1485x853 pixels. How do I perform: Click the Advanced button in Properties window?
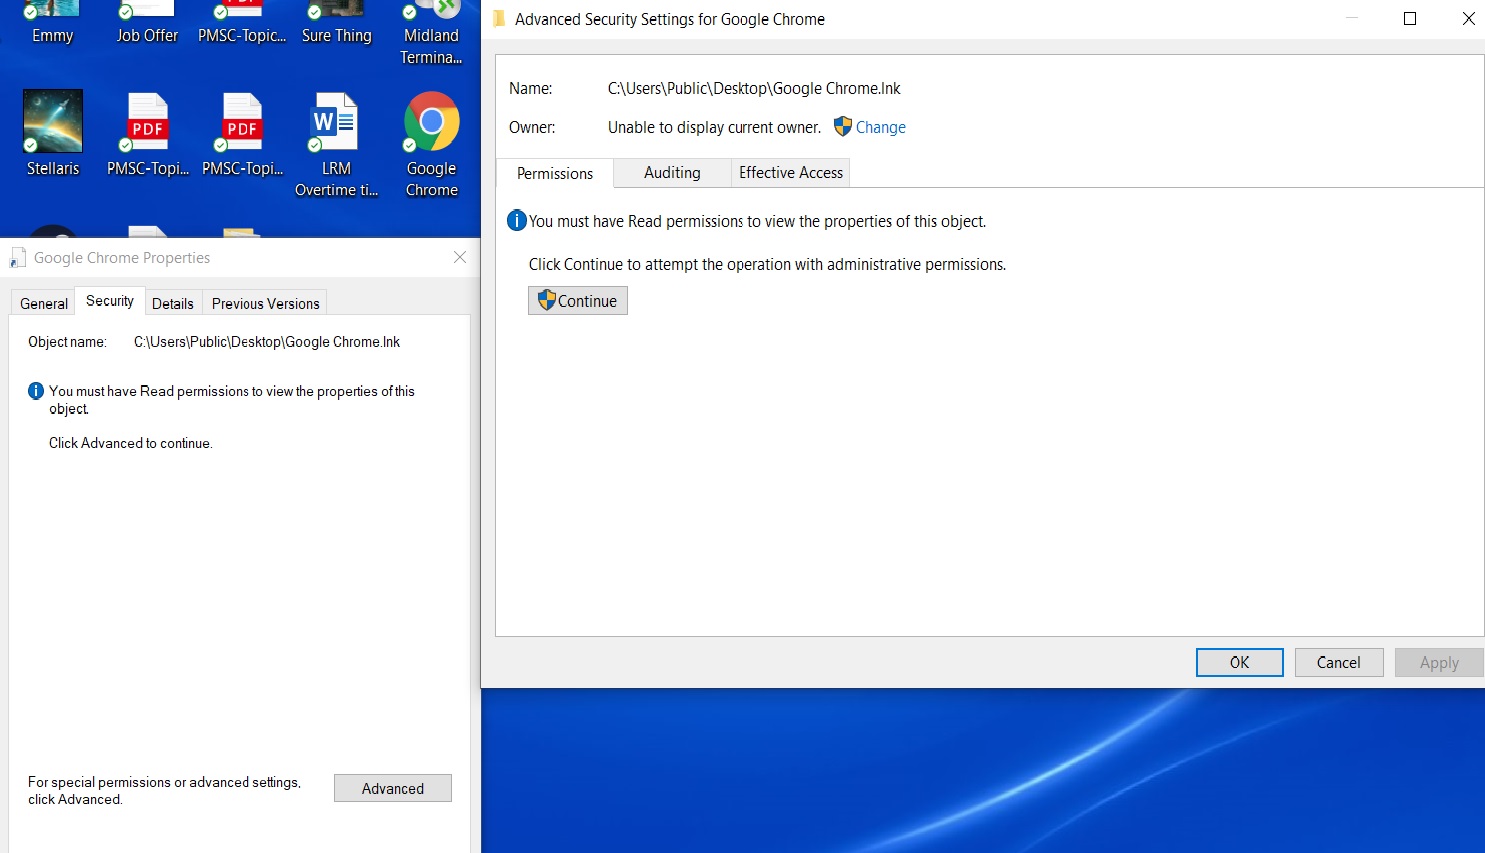point(393,788)
